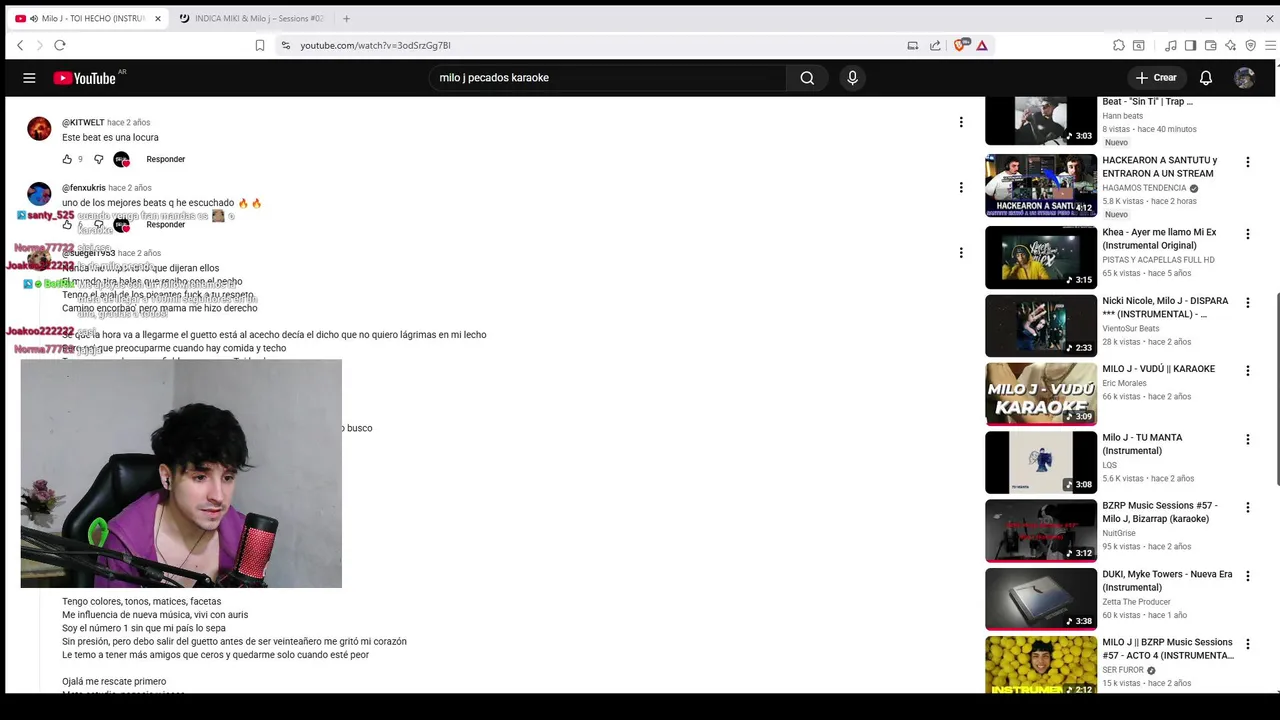Click the Crear button
Screen dimensions: 1280x720
point(1156,78)
